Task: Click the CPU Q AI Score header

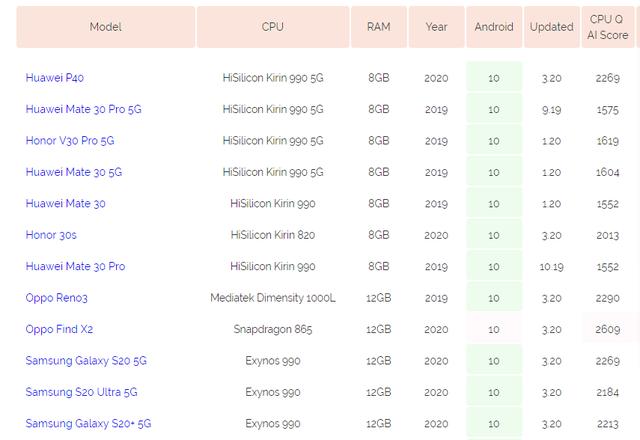Action: 607,27
